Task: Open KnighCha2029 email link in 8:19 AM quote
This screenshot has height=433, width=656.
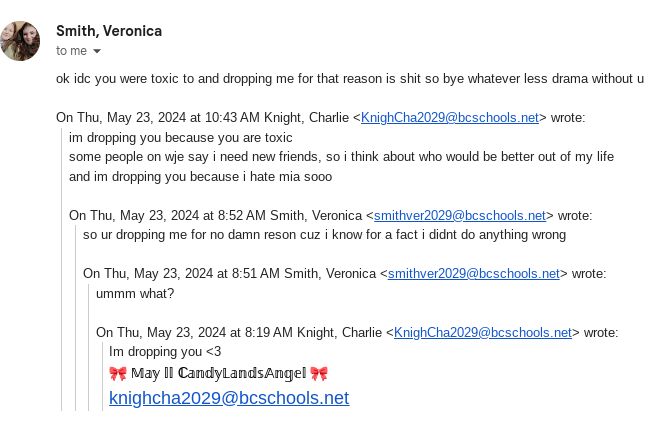Action: click(482, 333)
